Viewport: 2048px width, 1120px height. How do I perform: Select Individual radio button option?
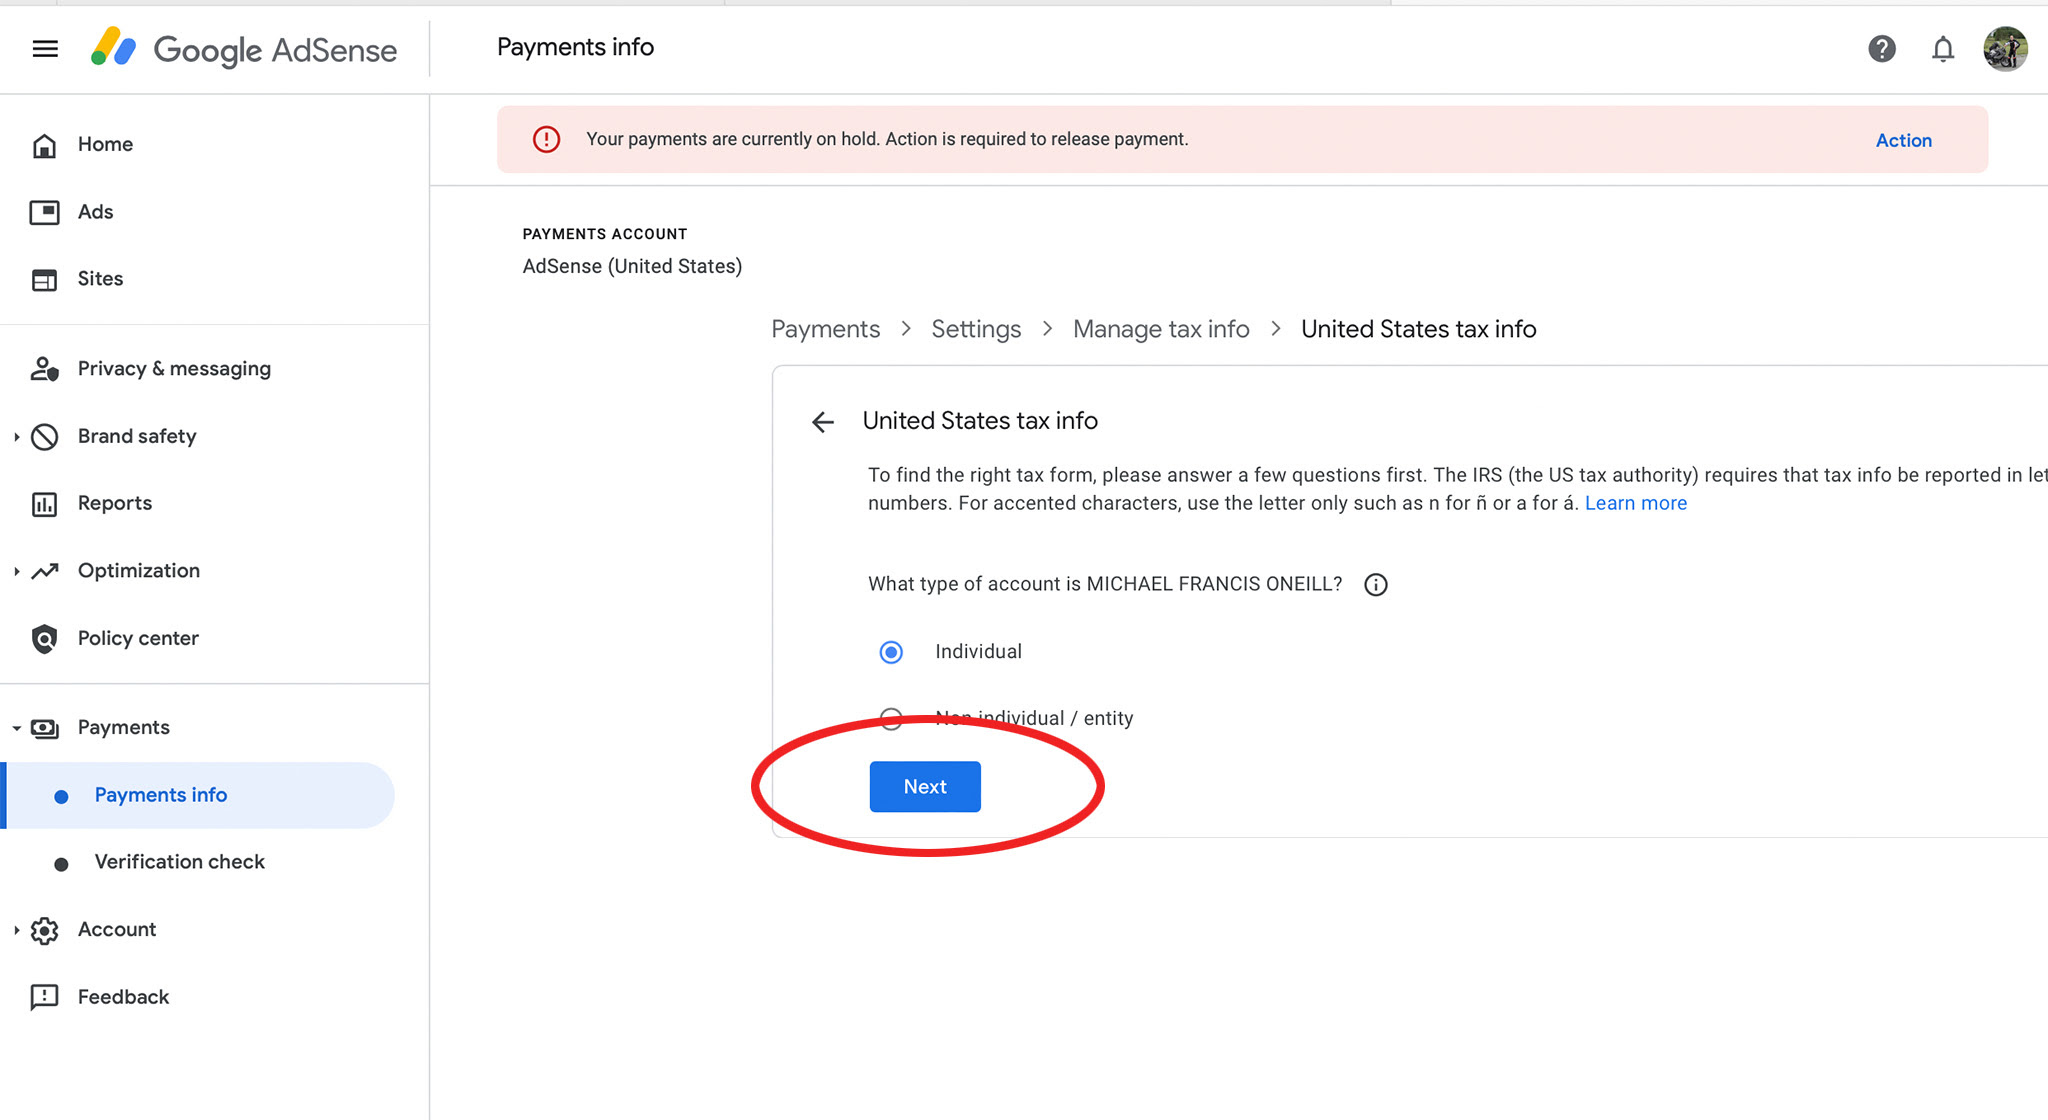coord(888,651)
